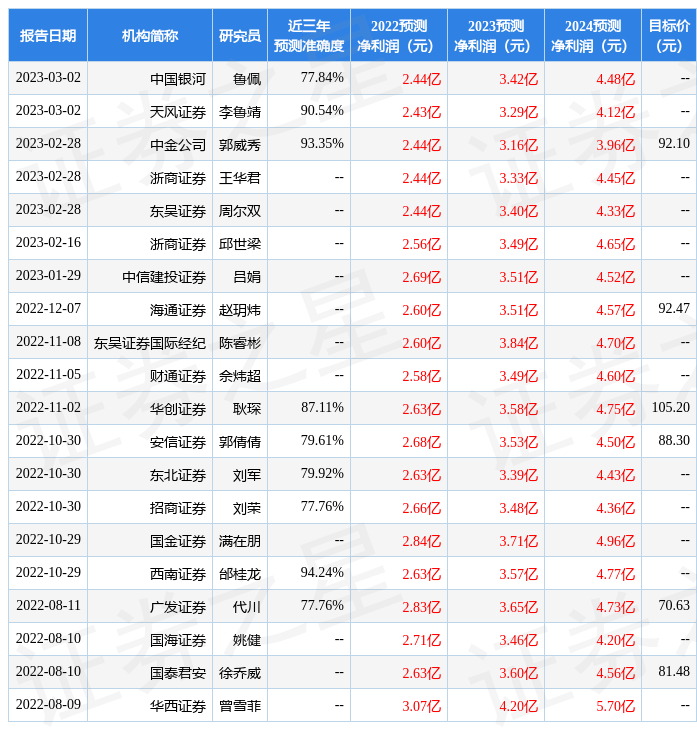Viewport: 697px width, 730px height.
Task: Select analyst 赵玥炜 in the table
Action: (x=240, y=310)
